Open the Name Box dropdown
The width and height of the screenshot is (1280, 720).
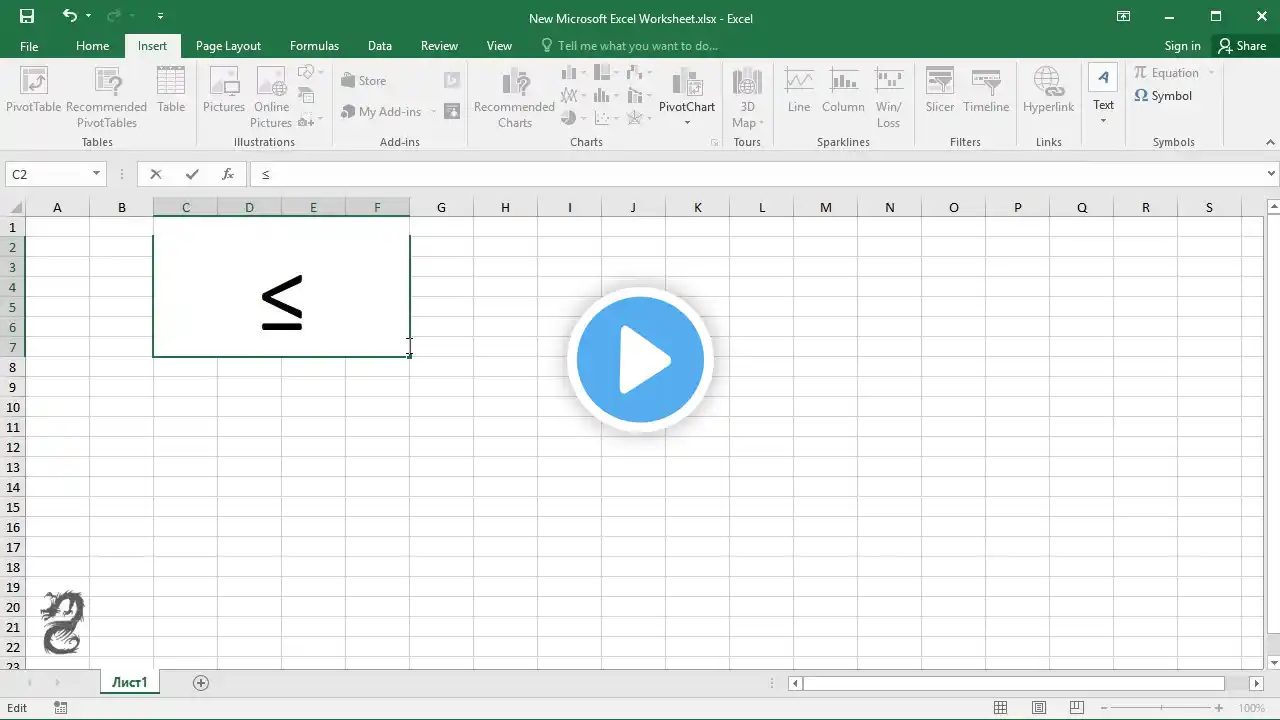pos(97,174)
